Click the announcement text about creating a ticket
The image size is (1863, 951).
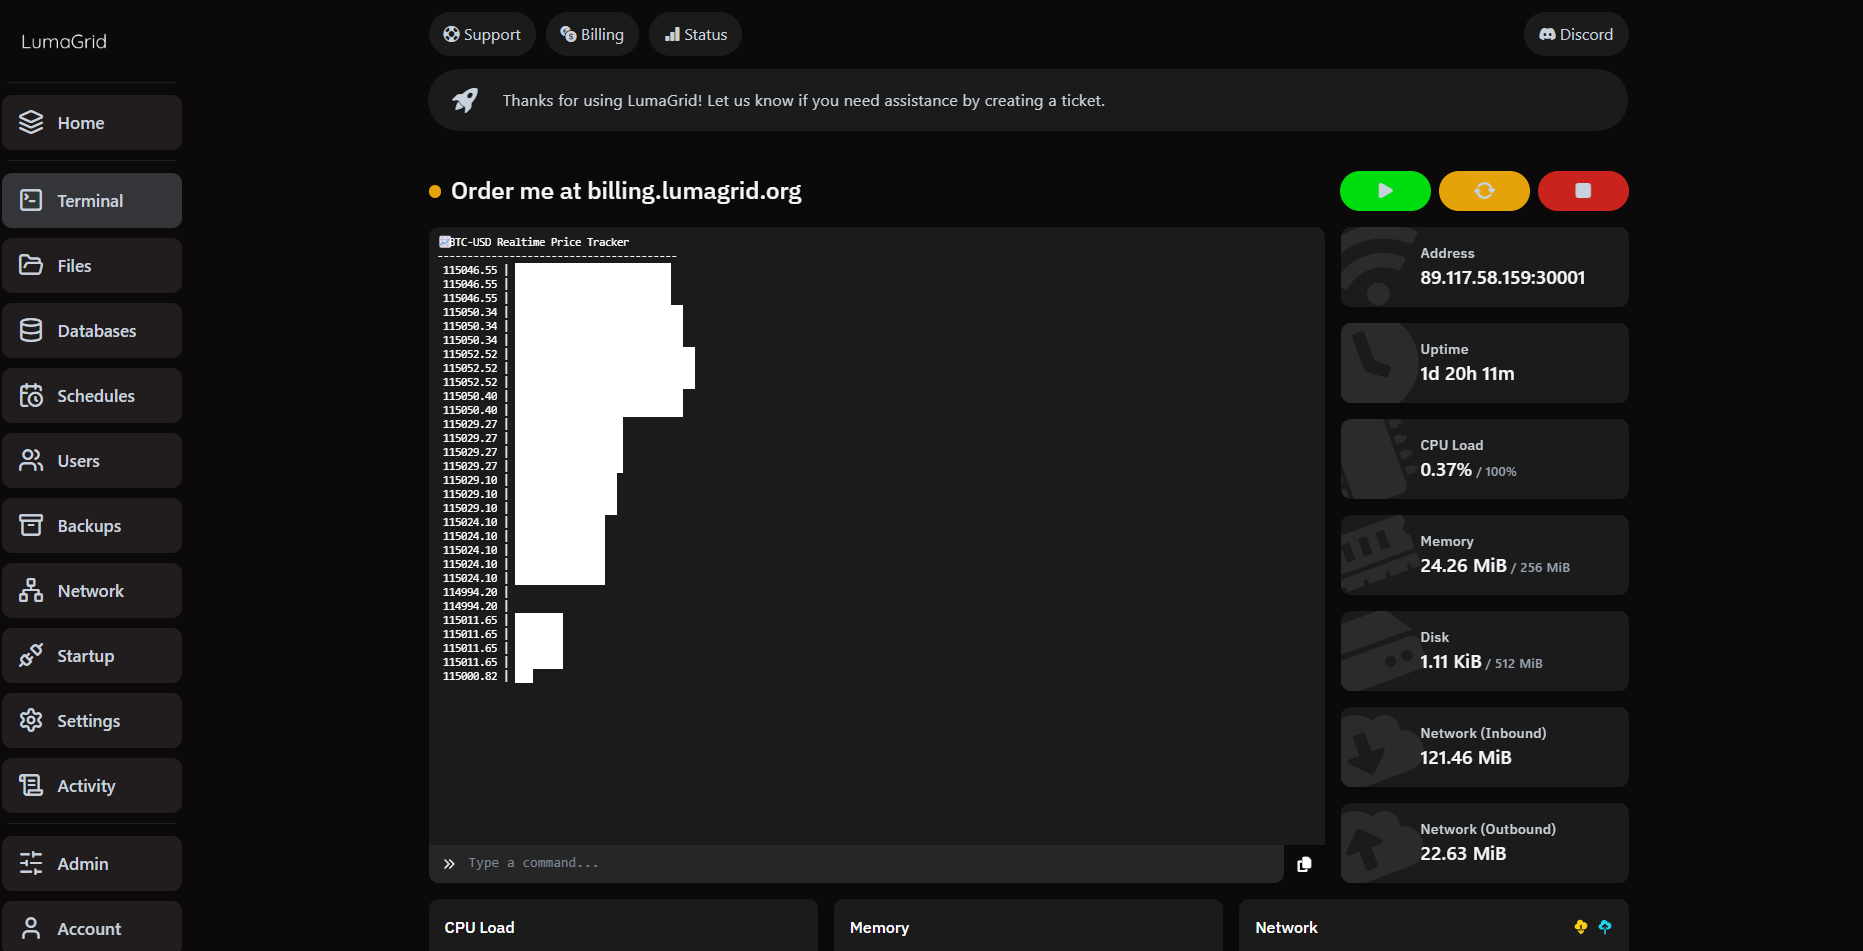pyautogui.click(x=804, y=101)
